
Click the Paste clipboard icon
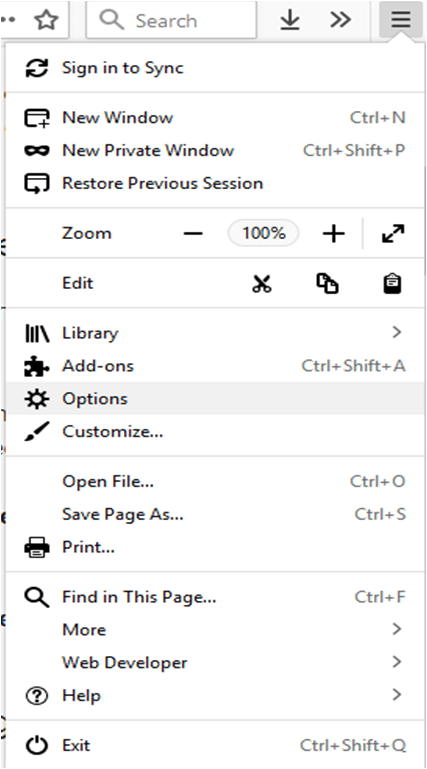pos(392,283)
